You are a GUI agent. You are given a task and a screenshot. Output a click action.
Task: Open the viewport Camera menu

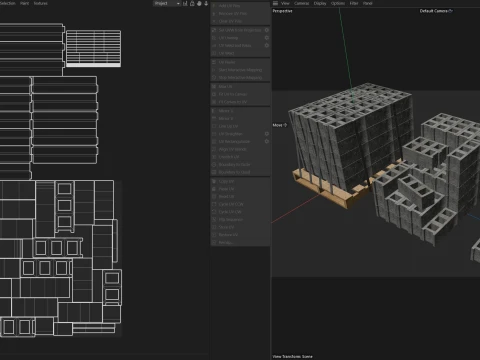point(302,3)
